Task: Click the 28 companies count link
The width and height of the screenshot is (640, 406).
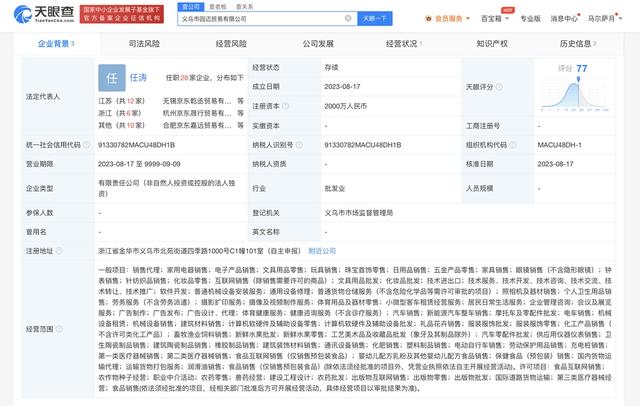Action: pyautogui.click(x=184, y=78)
